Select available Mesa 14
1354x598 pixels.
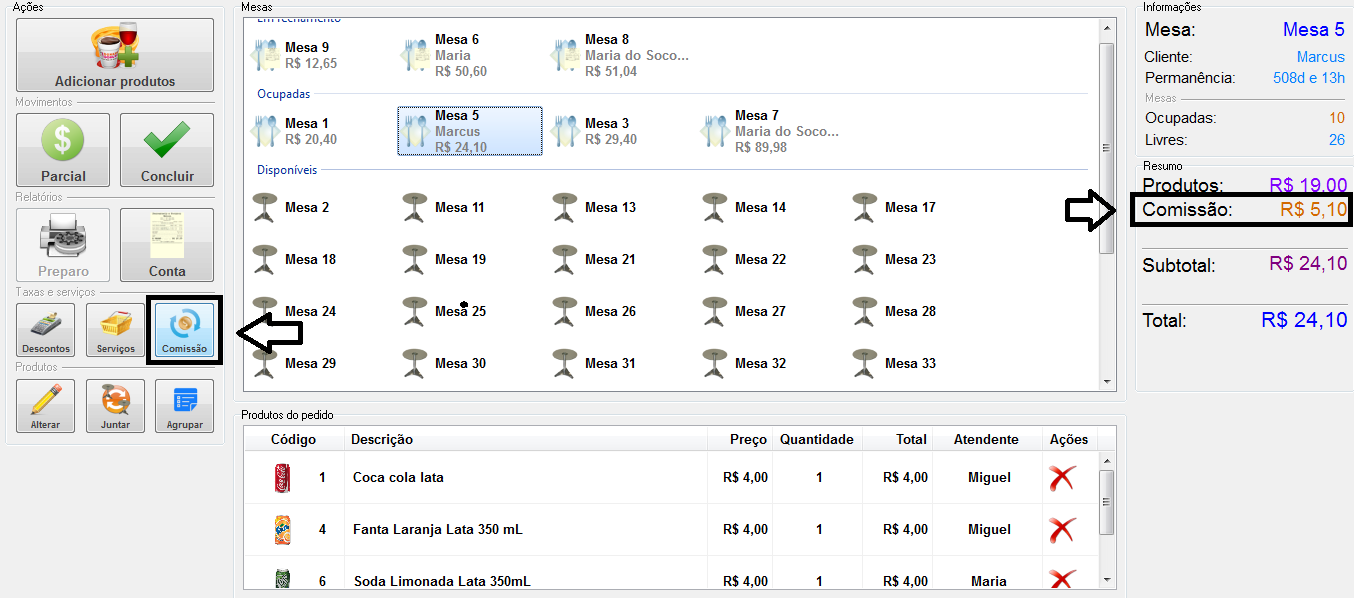(x=745, y=207)
